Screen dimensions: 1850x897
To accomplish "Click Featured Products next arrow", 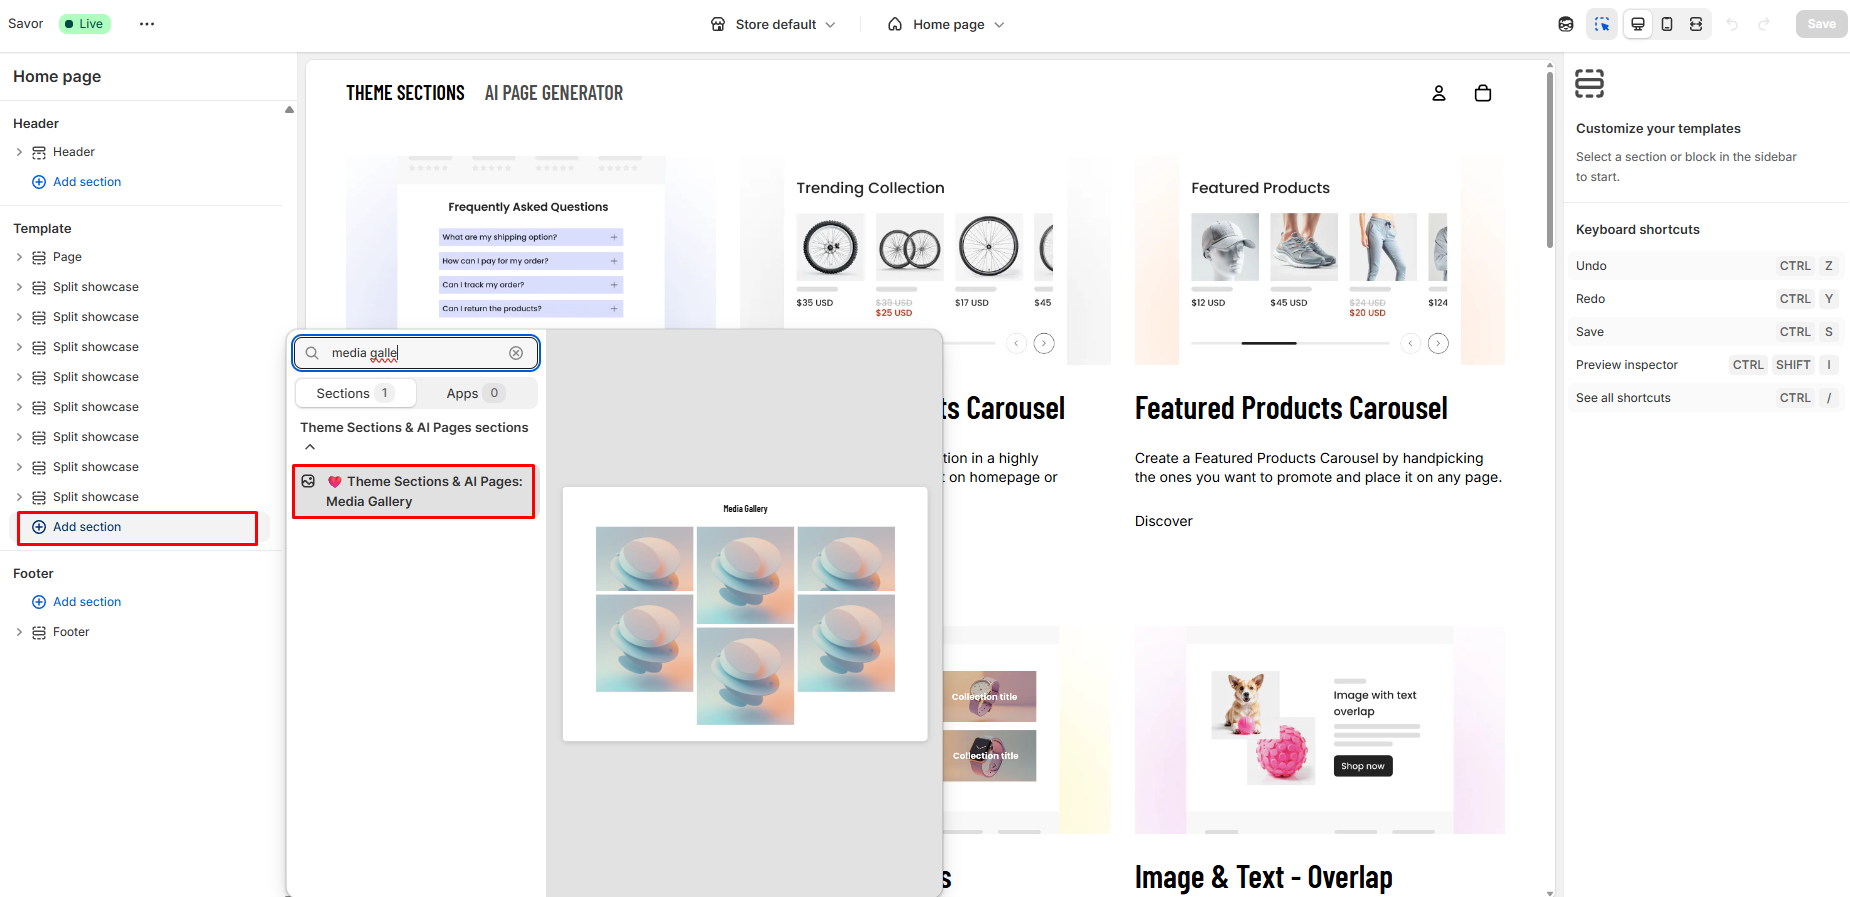I will coord(1438,343).
